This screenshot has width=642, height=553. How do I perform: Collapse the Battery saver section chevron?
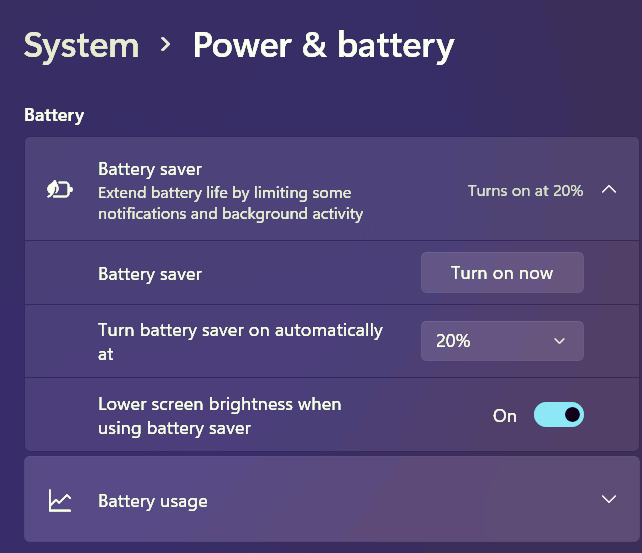tap(609, 190)
